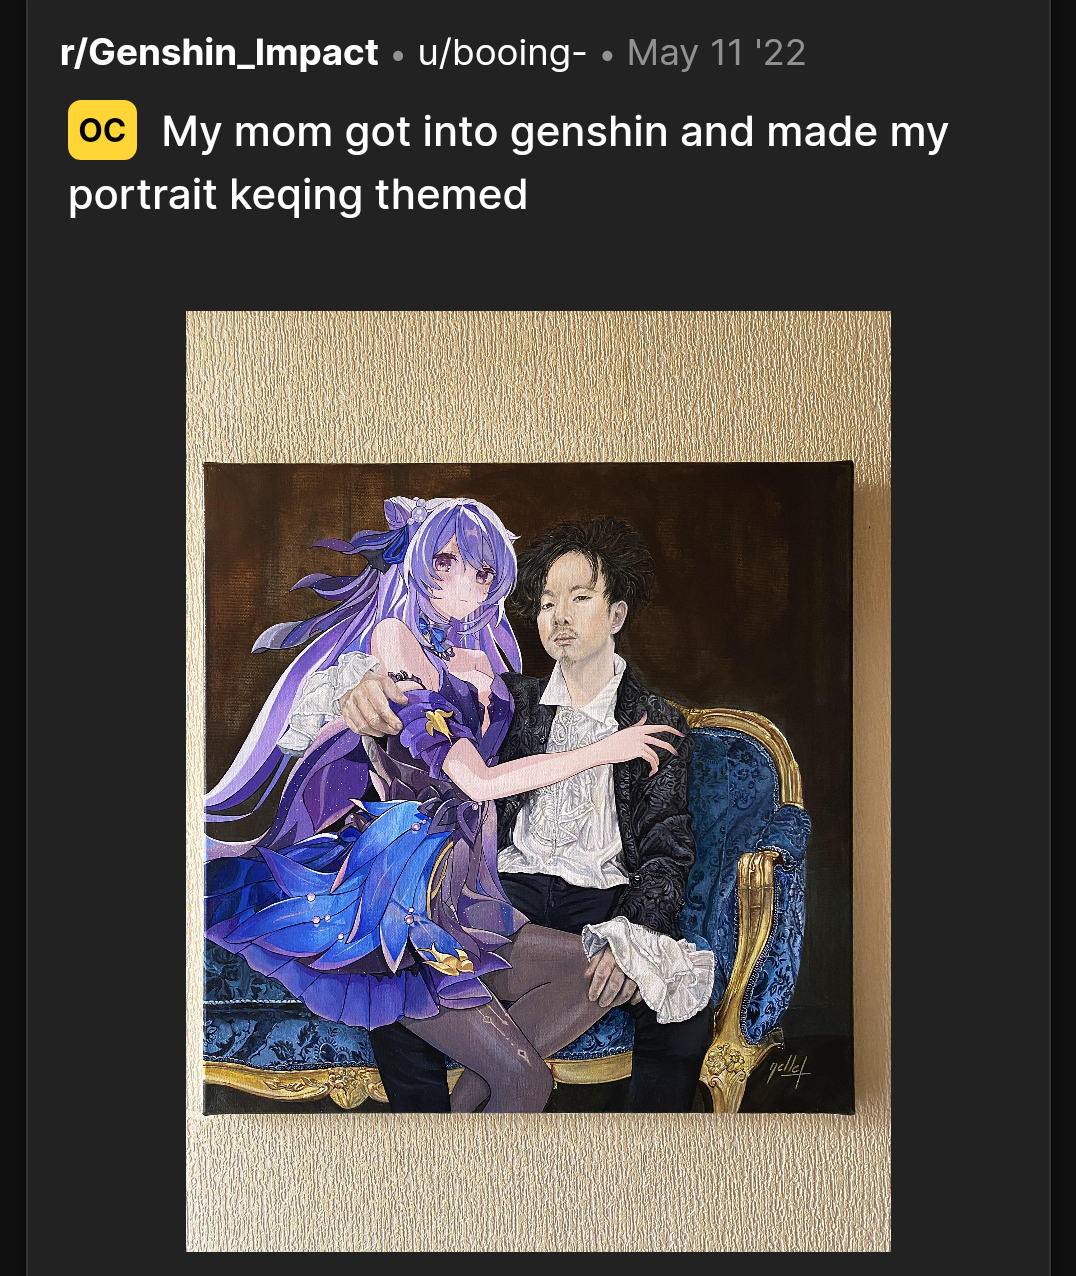Visit the u/booing- user profile
Viewport: 1076px width, 1276px height.
(502, 52)
